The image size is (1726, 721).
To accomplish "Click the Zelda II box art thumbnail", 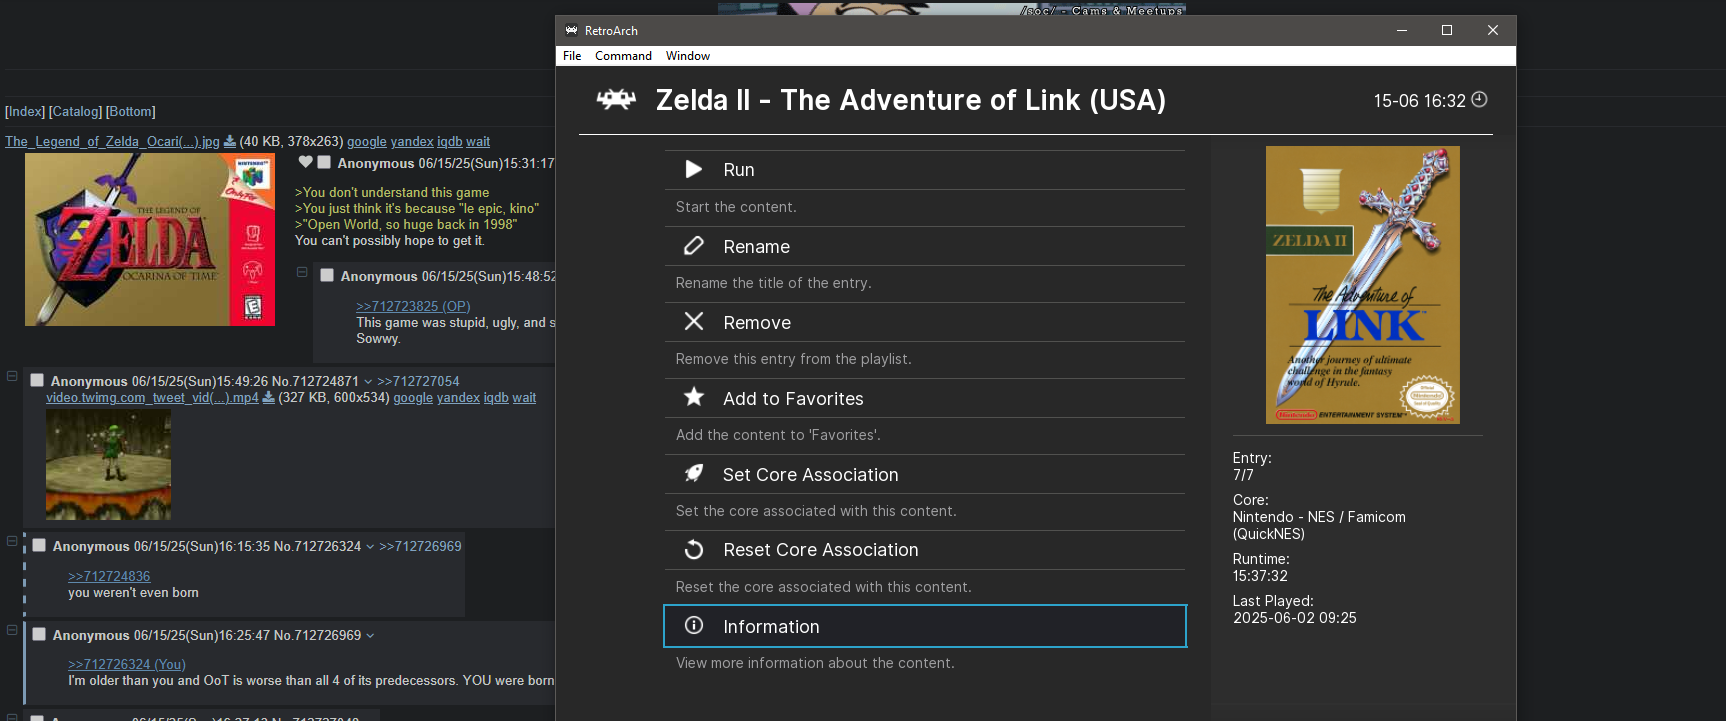I will 1362,285.
